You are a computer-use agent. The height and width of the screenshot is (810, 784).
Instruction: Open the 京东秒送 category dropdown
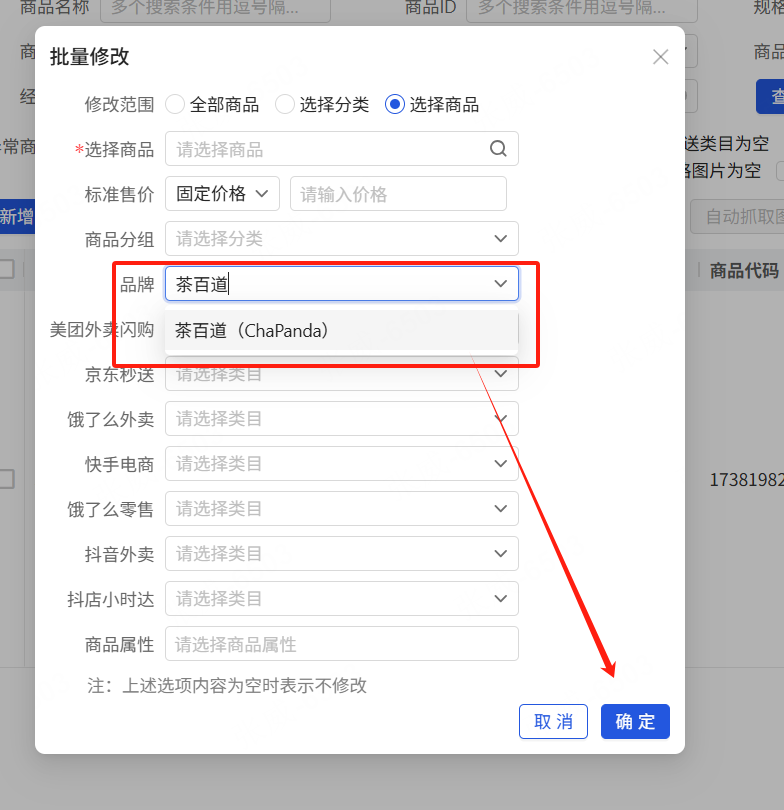[342, 374]
